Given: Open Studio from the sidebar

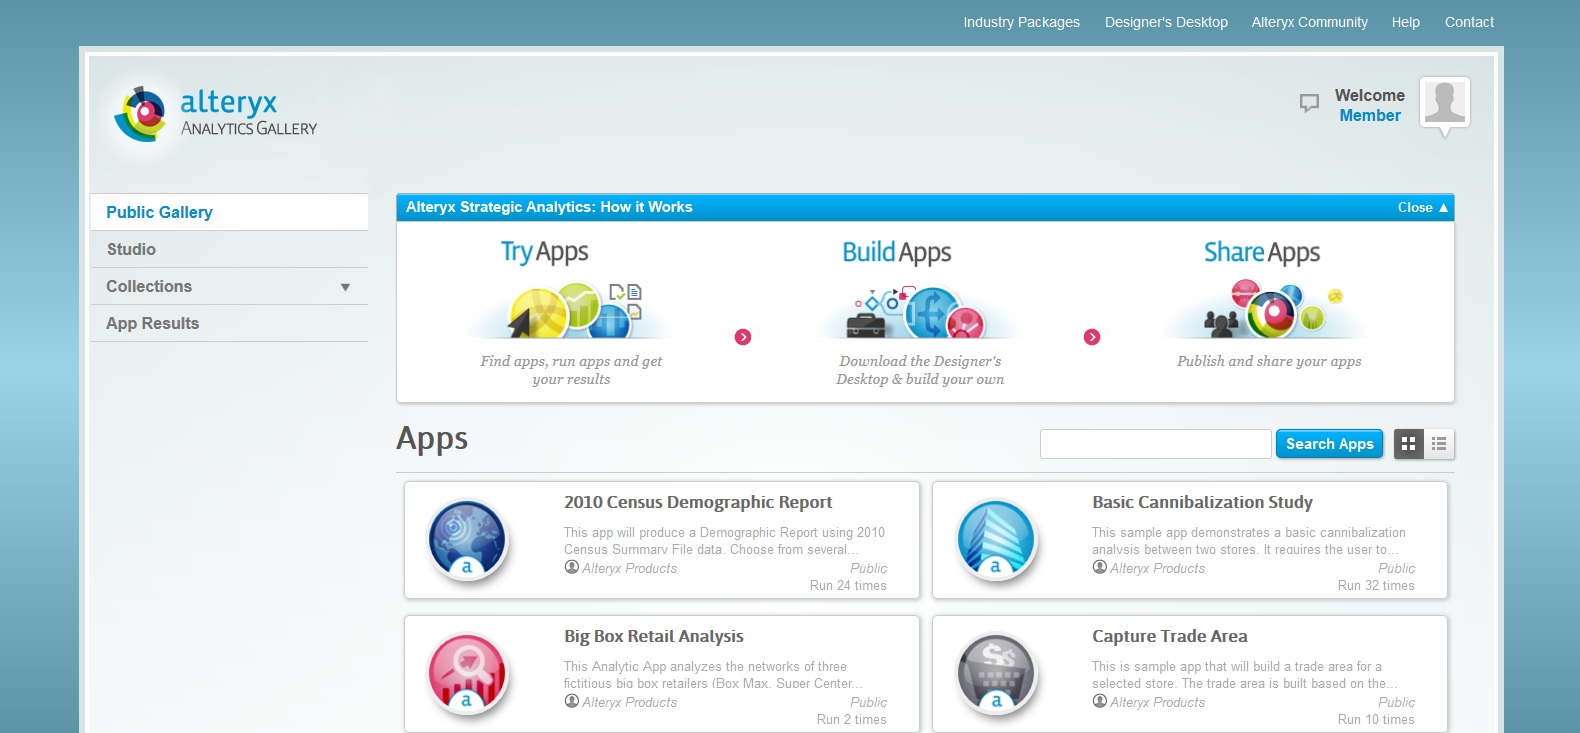Looking at the screenshot, I should tap(229, 249).
